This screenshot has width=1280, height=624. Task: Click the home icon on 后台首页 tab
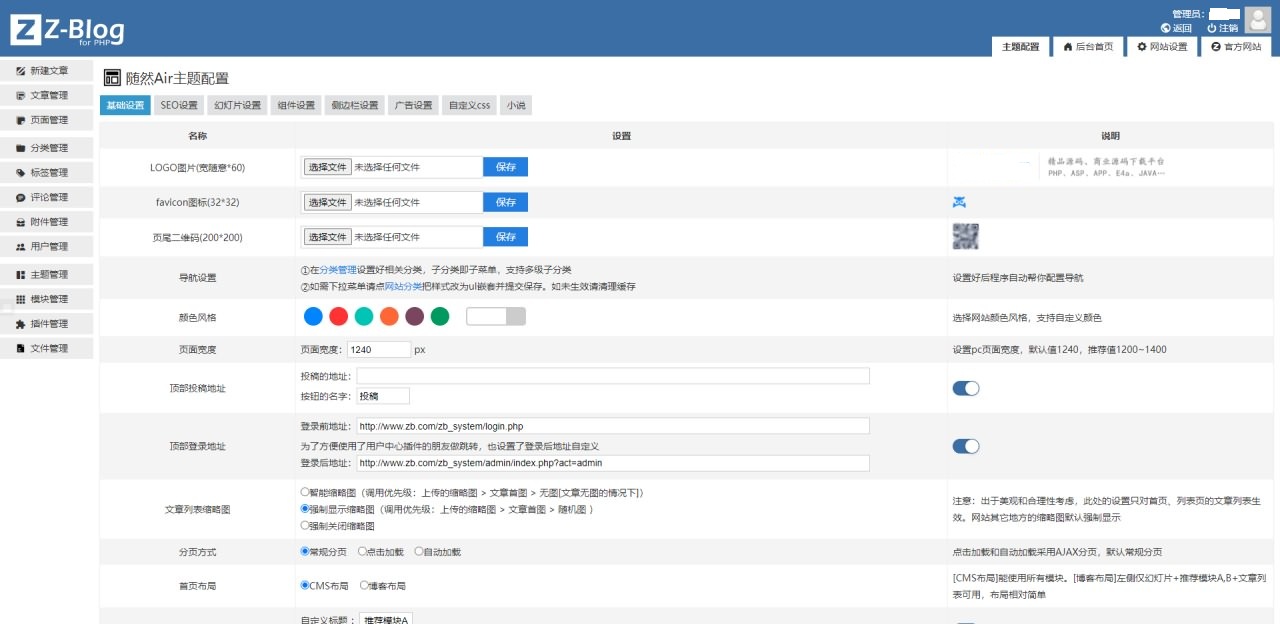1068,47
